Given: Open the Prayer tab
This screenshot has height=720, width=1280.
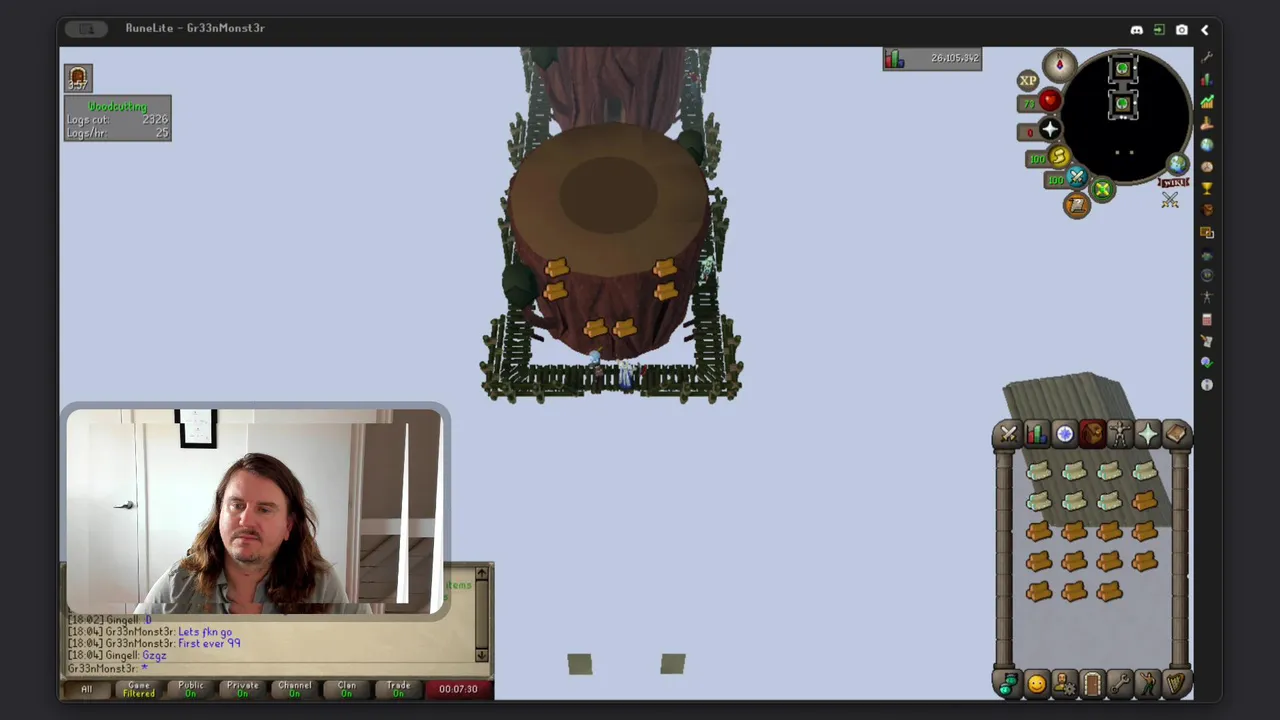Looking at the screenshot, I should pyautogui.click(x=1148, y=434).
